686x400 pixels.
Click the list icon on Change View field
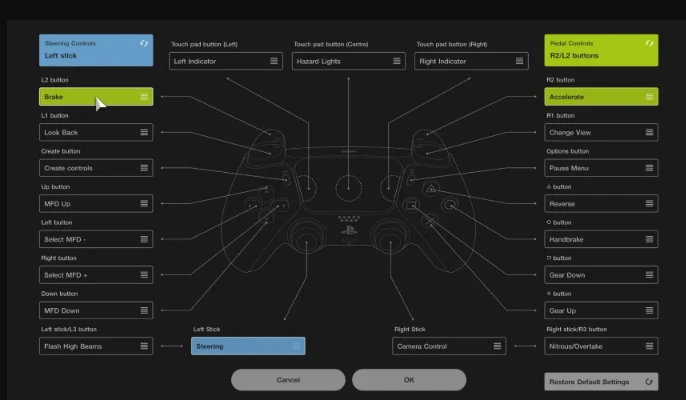649,132
